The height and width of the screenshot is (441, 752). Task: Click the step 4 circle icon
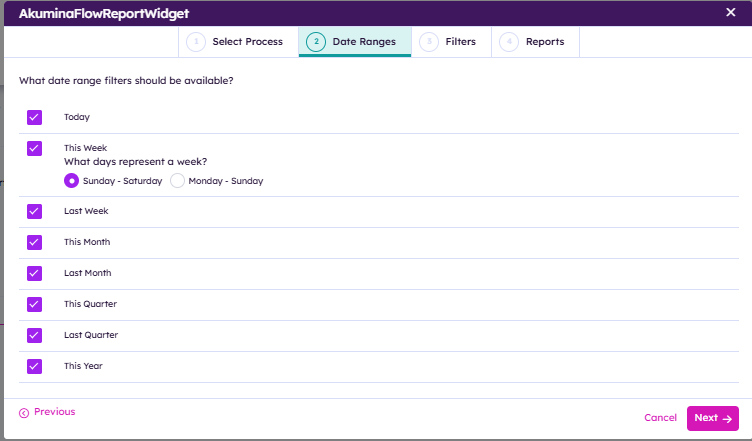509,42
